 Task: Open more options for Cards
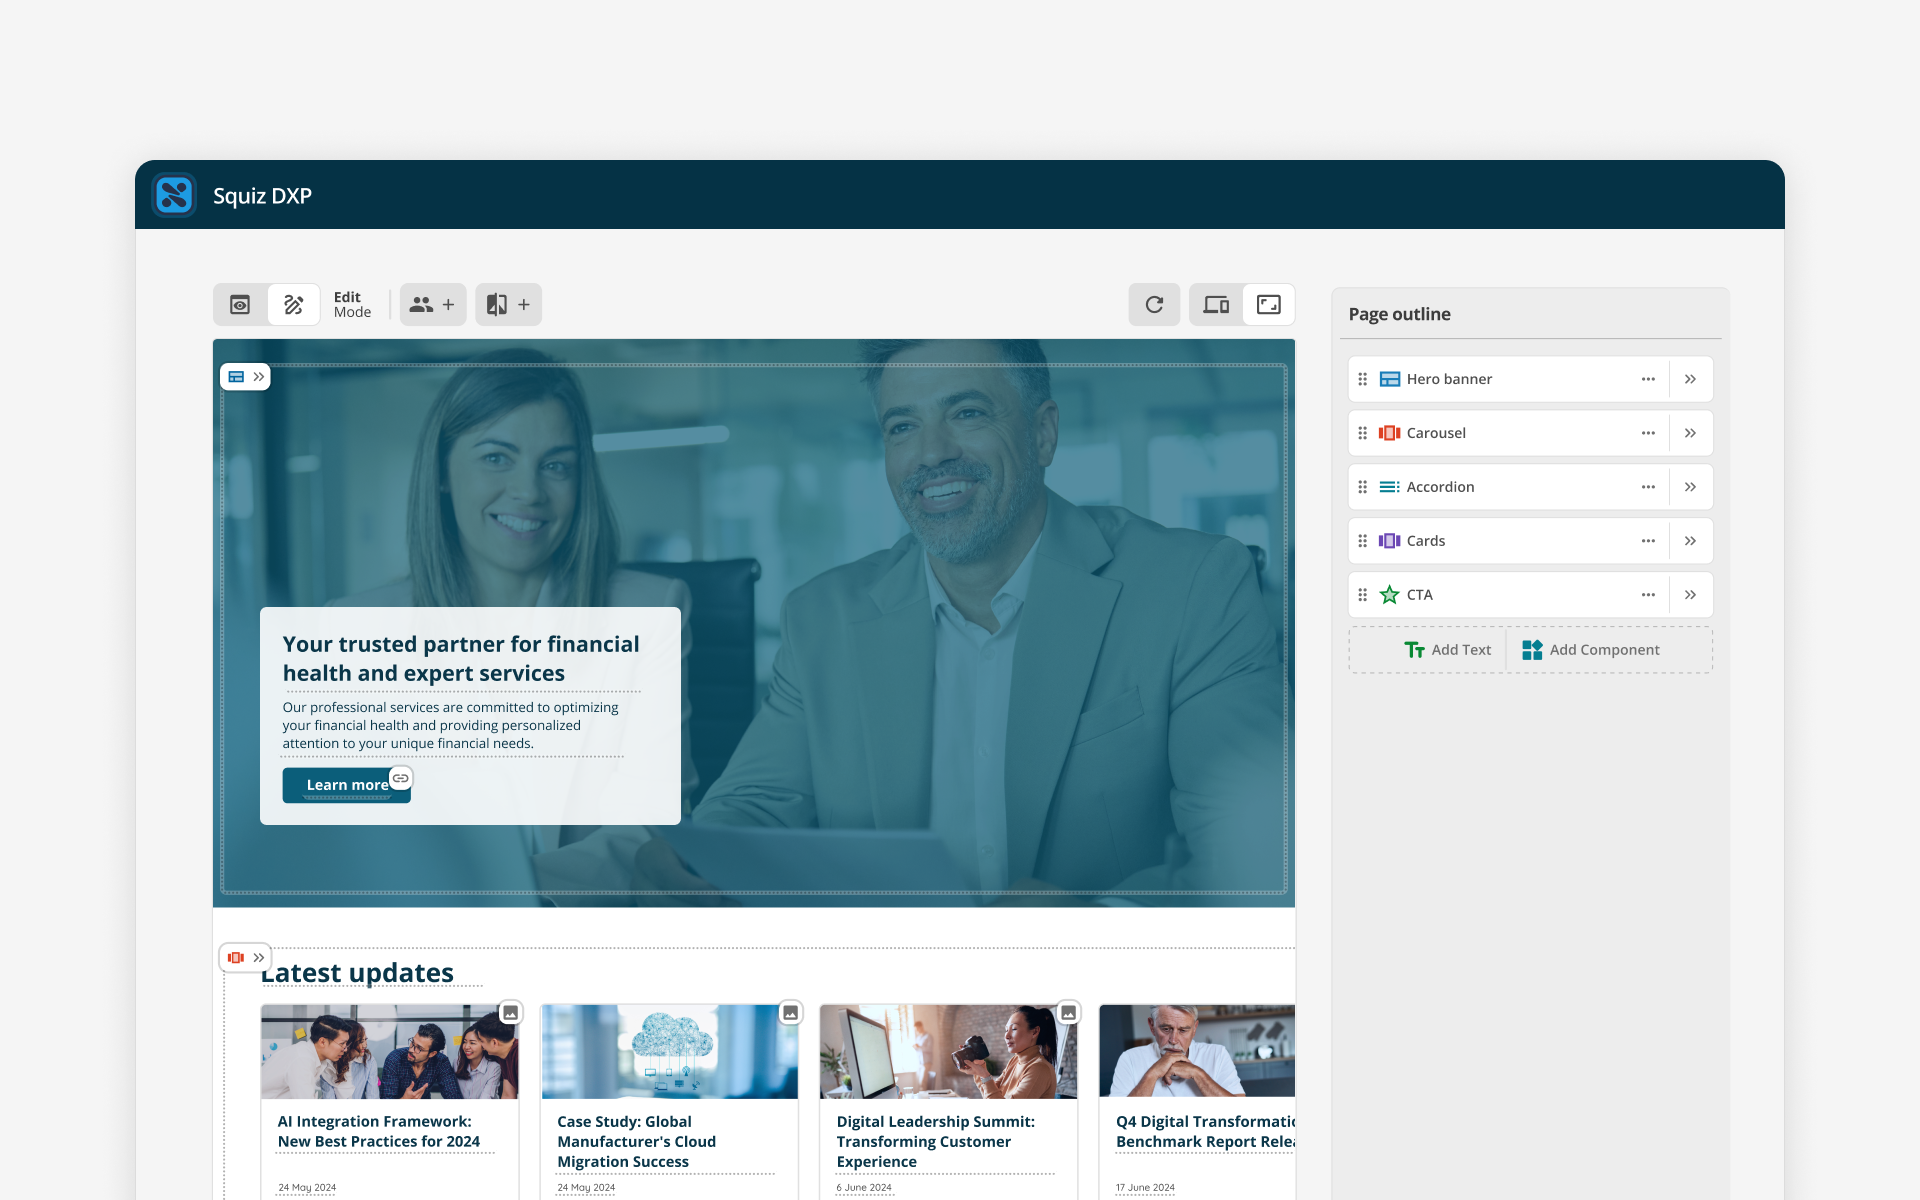[1648, 541]
